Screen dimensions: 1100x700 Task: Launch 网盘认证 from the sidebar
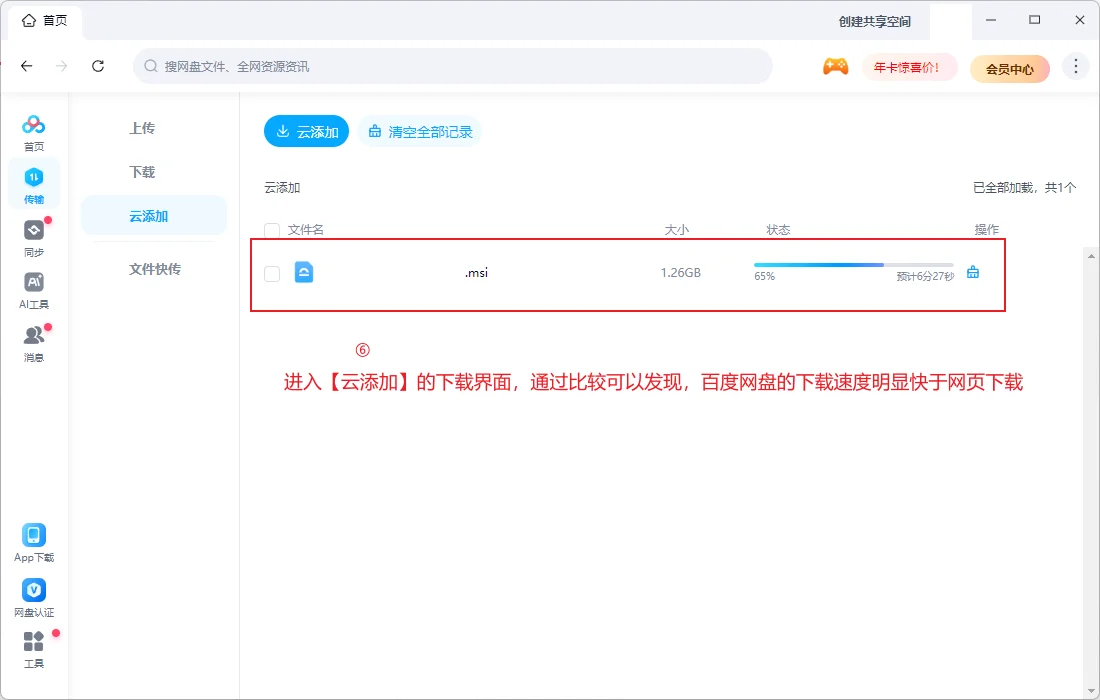pos(33,592)
